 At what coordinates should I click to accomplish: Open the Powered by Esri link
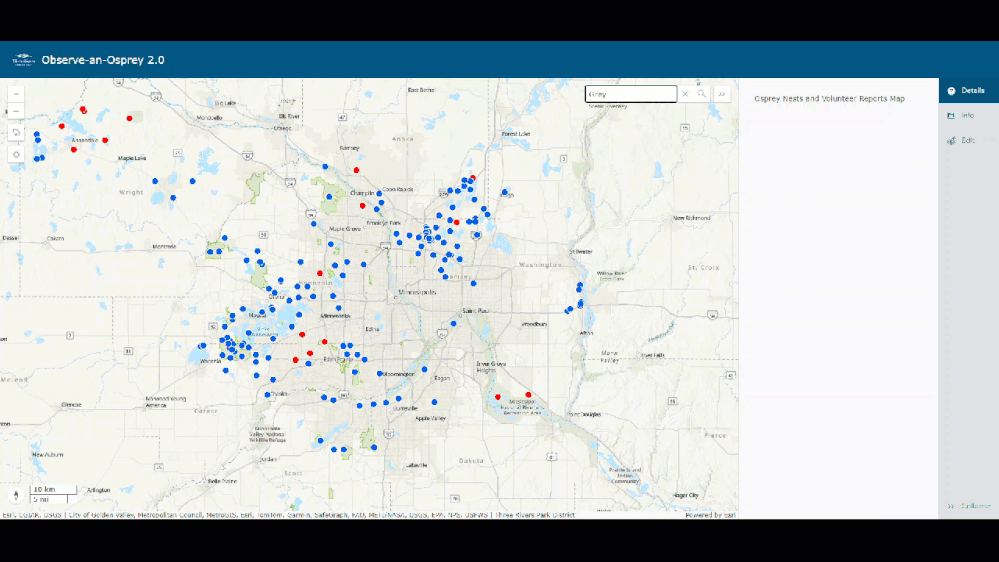[x=710, y=515]
